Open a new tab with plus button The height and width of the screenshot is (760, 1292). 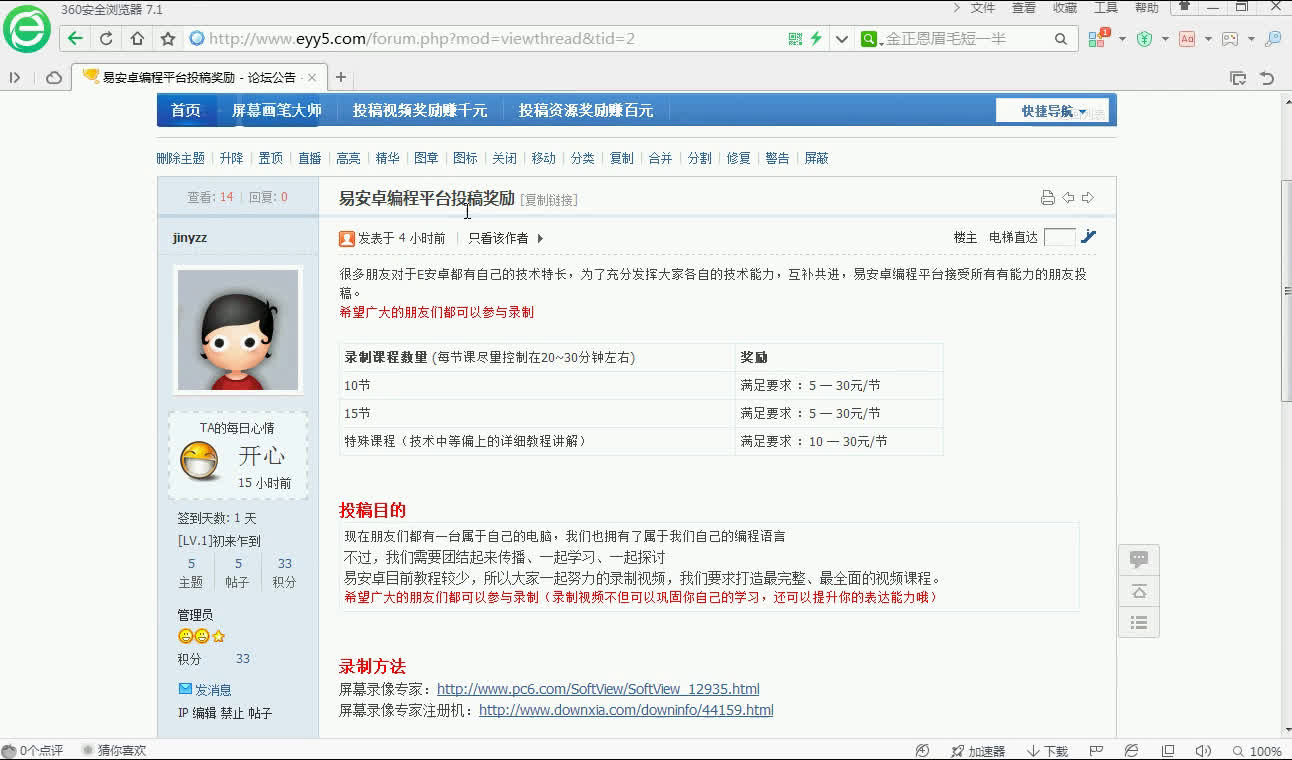(341, 77)
